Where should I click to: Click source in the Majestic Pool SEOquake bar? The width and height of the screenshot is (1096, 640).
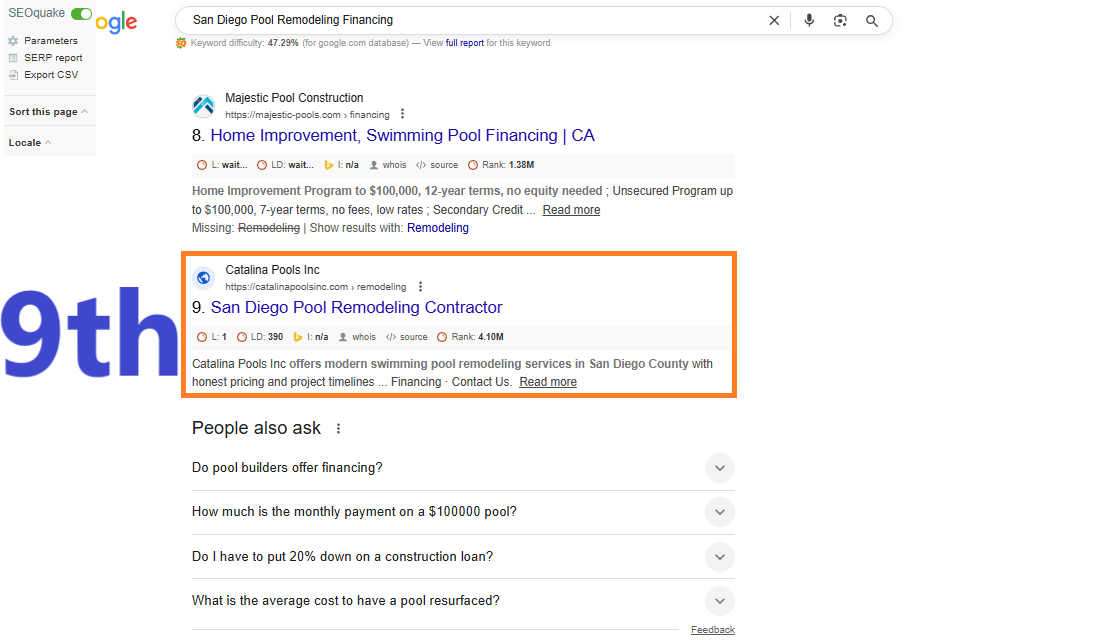pyautogui.click(x=437, y=165)
